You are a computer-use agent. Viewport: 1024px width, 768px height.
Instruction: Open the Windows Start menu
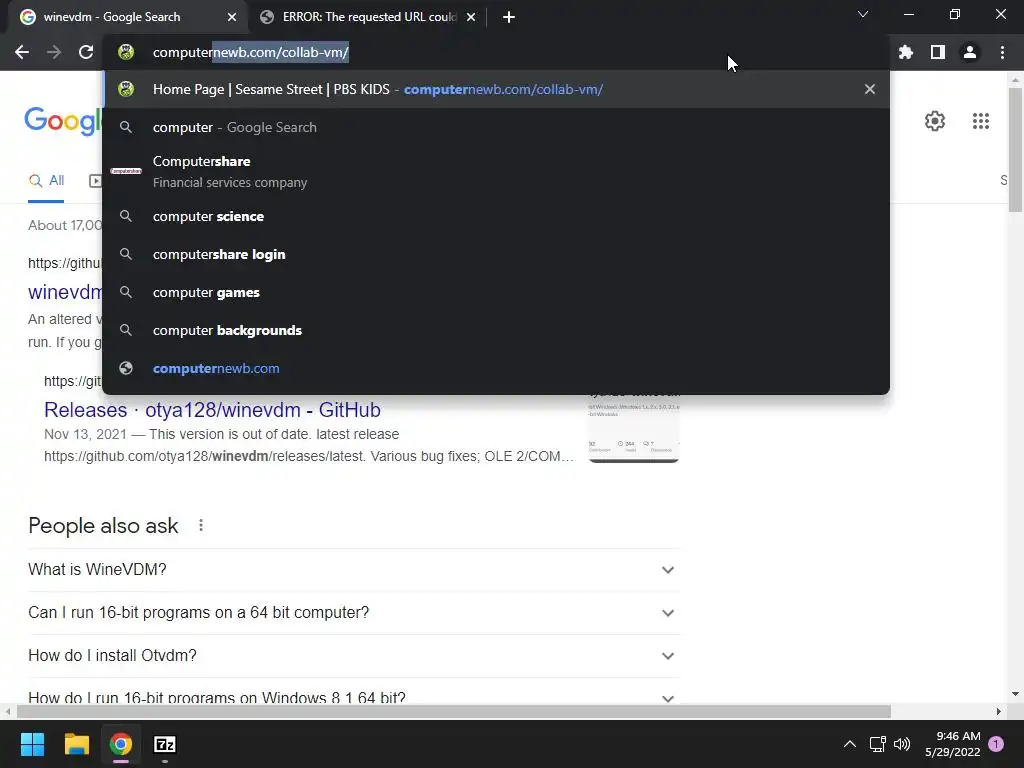(32, 744)
